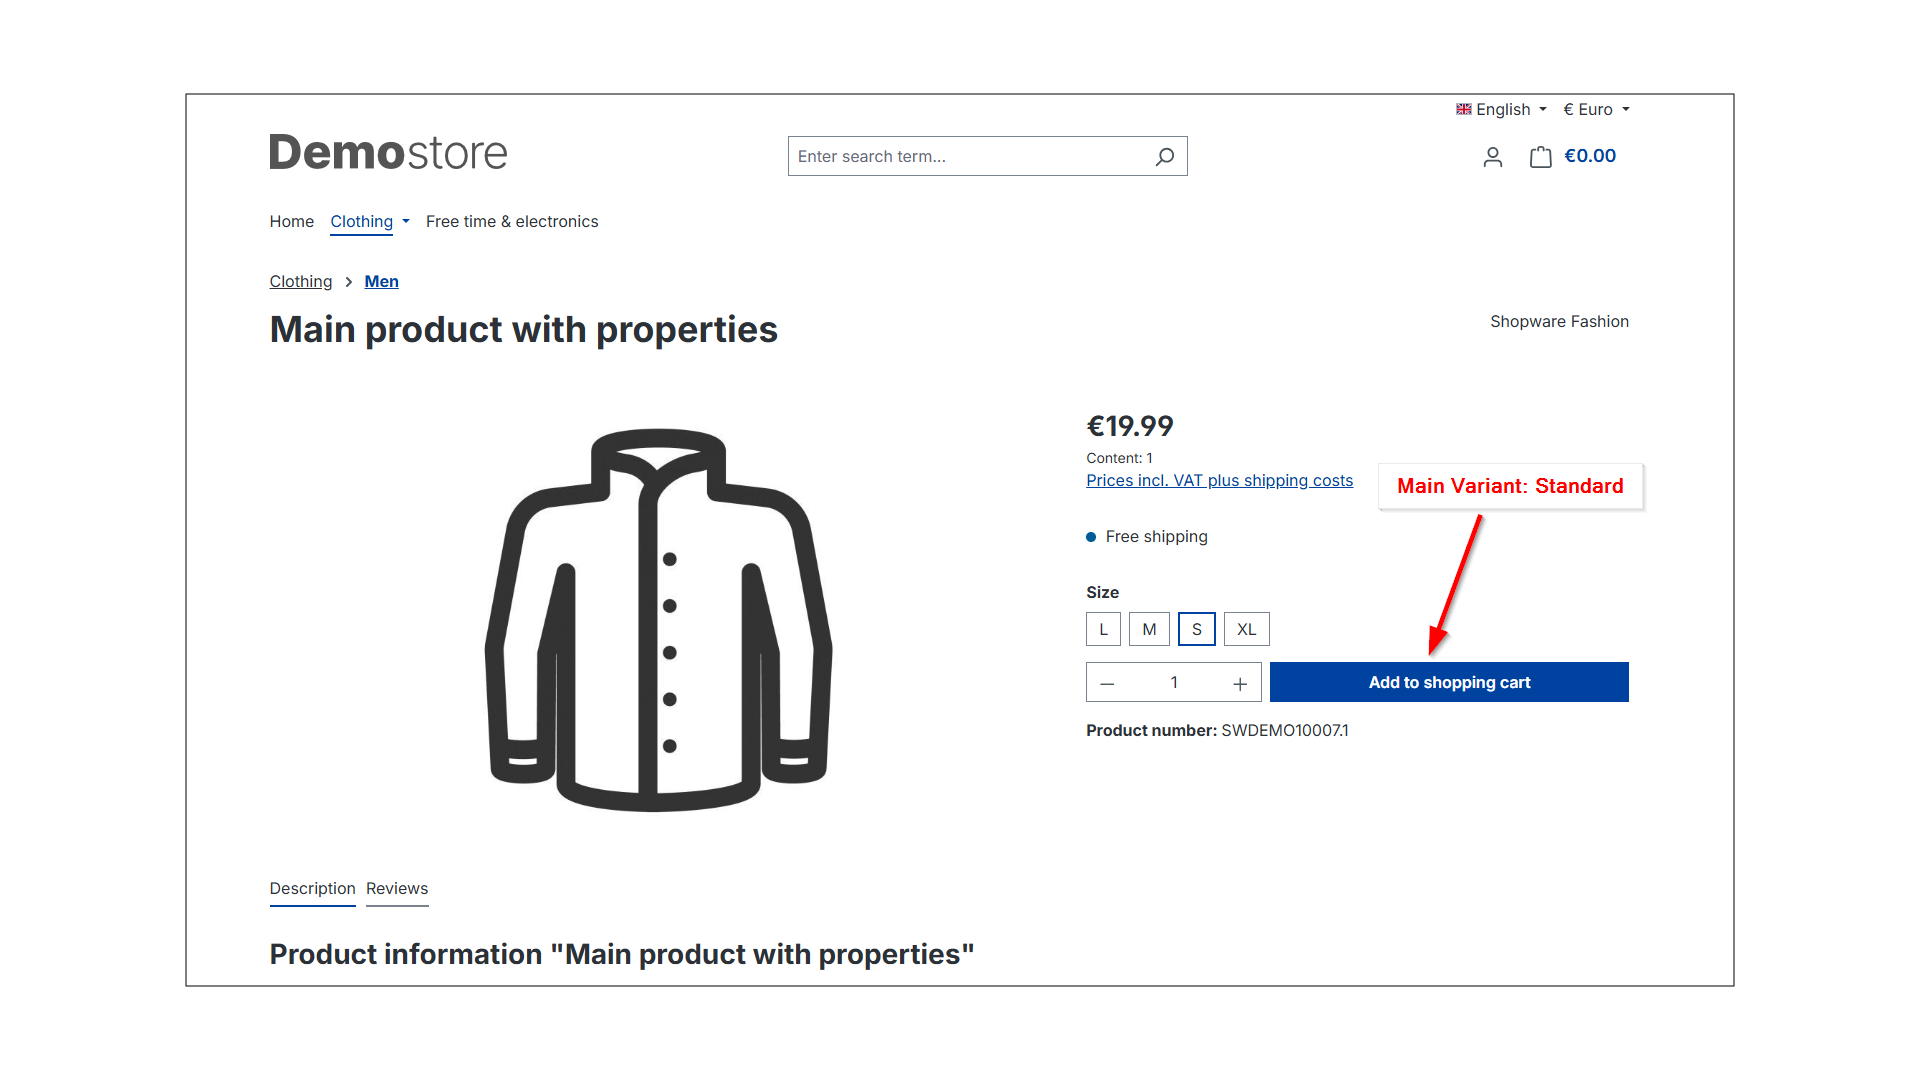Increase quantity with the plus icon
The image size is (1920, 1080).
click(1239, 682)
